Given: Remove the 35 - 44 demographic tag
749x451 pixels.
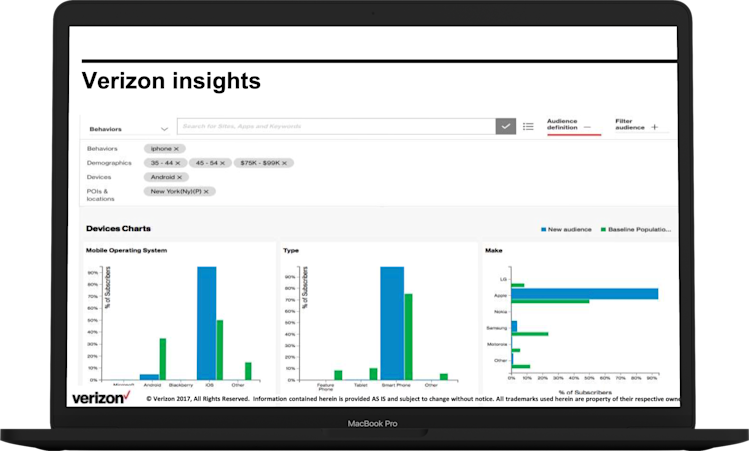Looking at the screenshot, I should pyautogui.click(x=178, y=163).
